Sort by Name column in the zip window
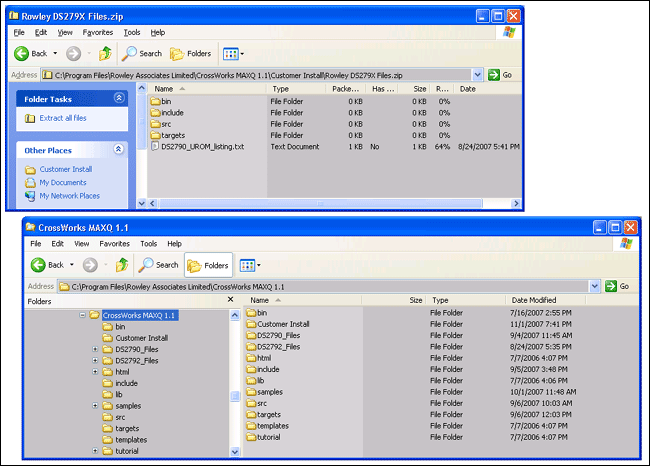 tap(206, 89)
